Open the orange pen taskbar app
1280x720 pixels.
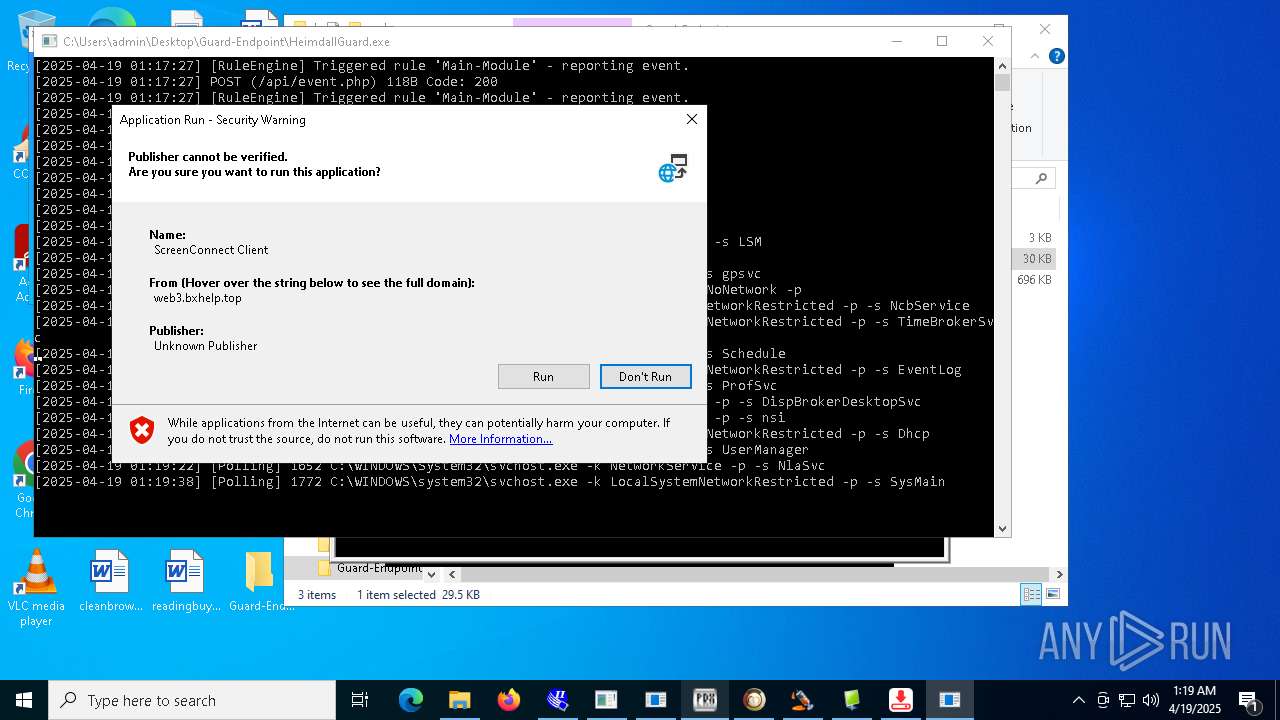[x=803, y=700]
